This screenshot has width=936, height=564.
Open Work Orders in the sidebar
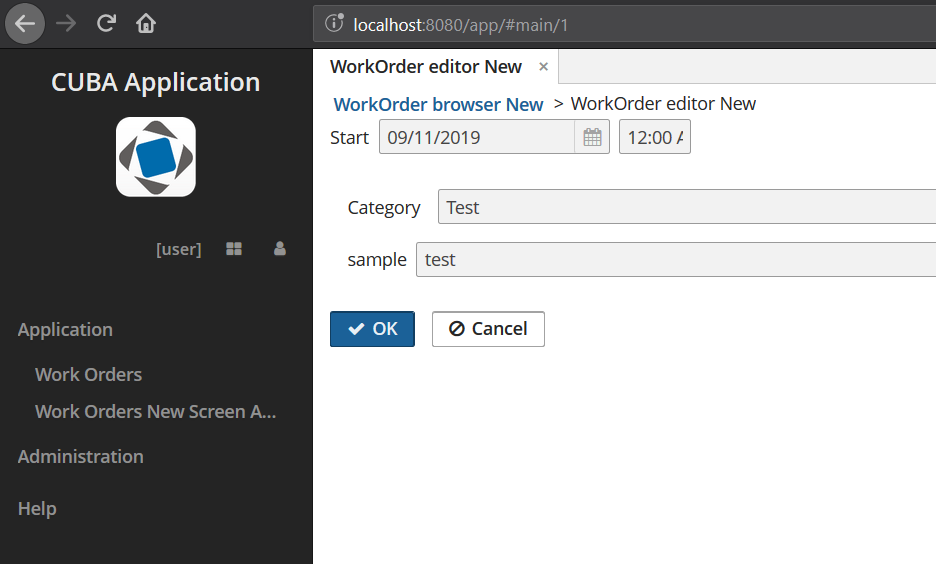88,375
